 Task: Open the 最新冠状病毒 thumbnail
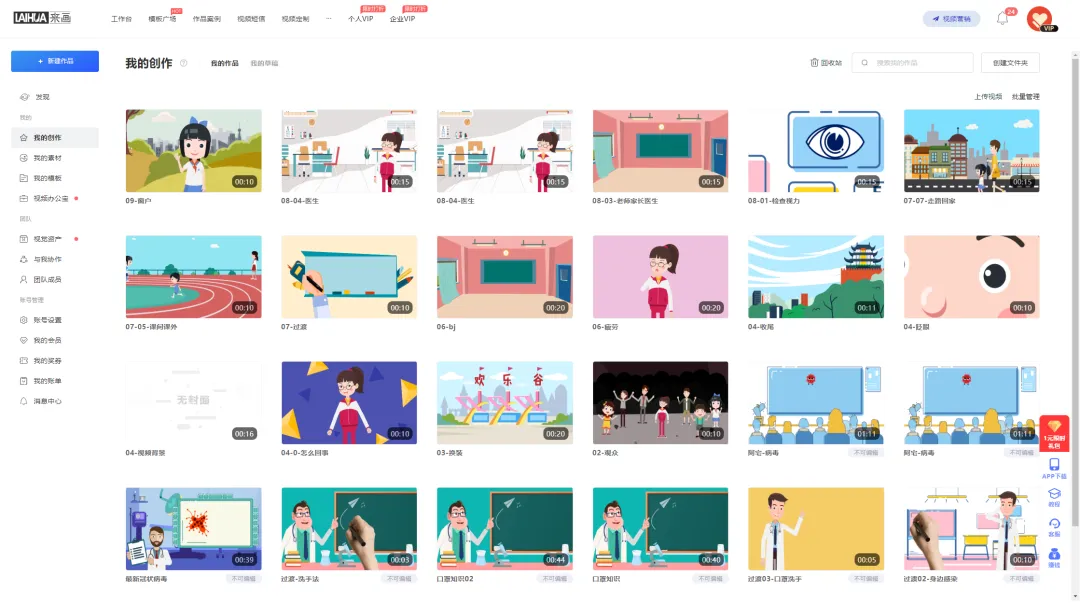pos(194,529)
